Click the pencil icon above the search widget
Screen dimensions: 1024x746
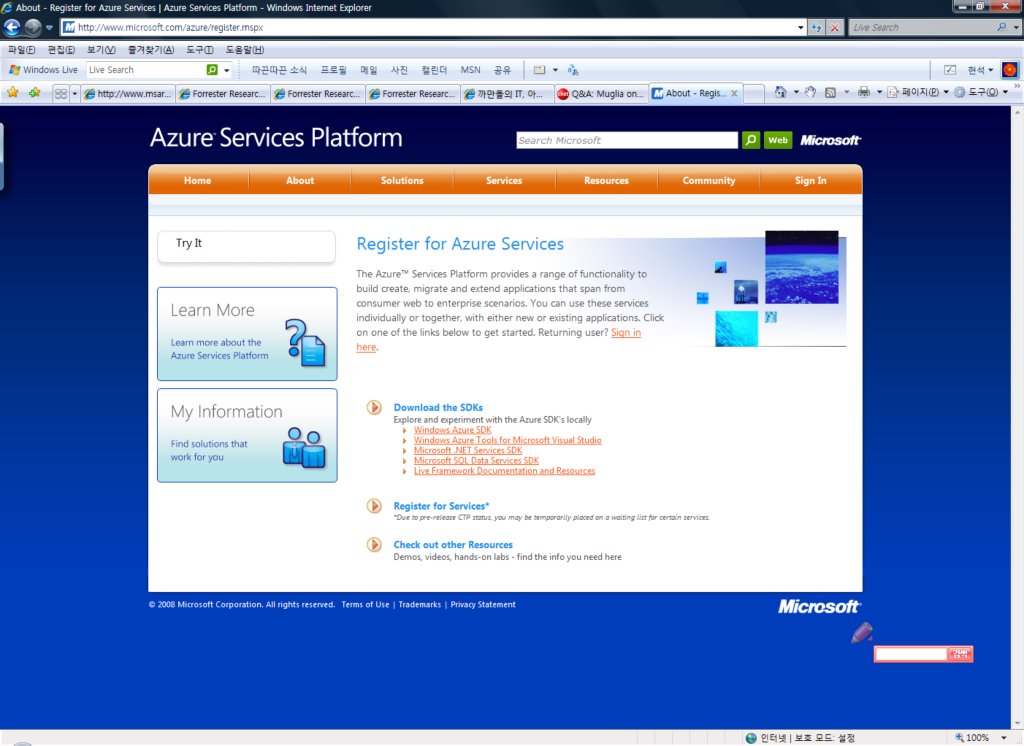tap(862, 632)
